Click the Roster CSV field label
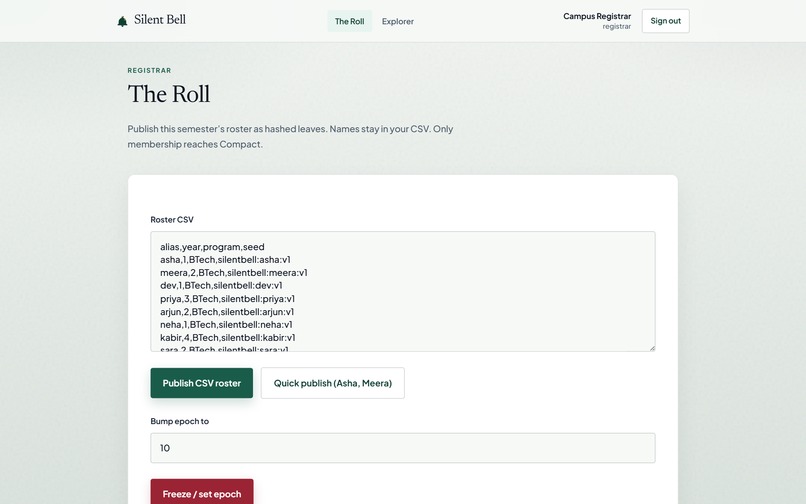 172,220
